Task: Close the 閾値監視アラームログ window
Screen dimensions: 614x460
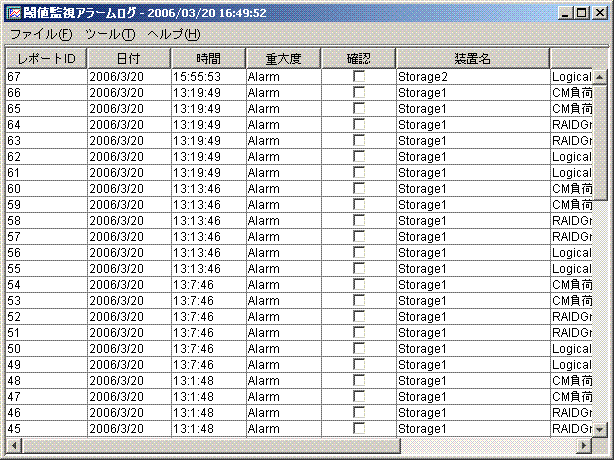Action: pos(600,13)
